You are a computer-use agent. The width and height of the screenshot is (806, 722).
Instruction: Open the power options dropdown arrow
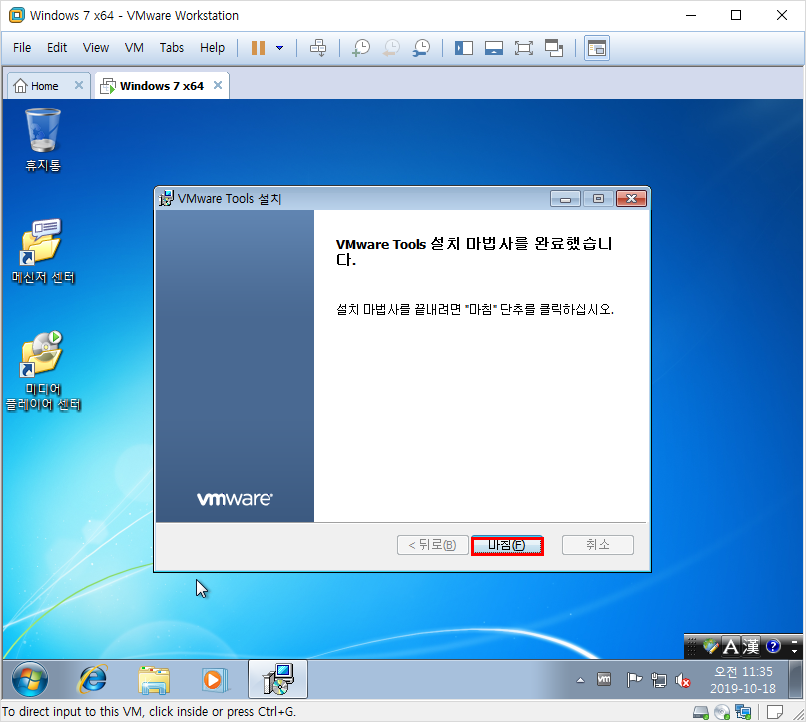tap(280, 48)
